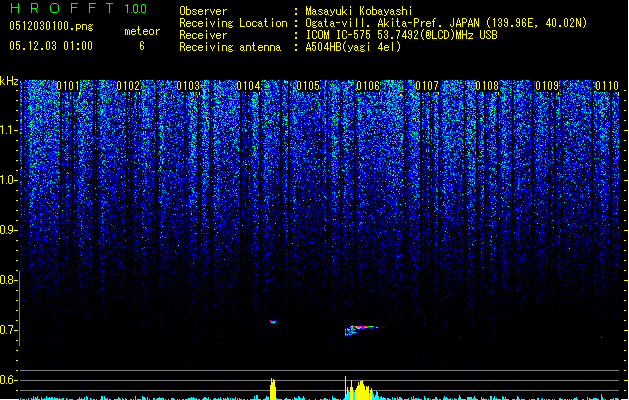Viewport: 629px width, 400px height.
Task: Click the meteor count value 6
Action: point(142,46)
